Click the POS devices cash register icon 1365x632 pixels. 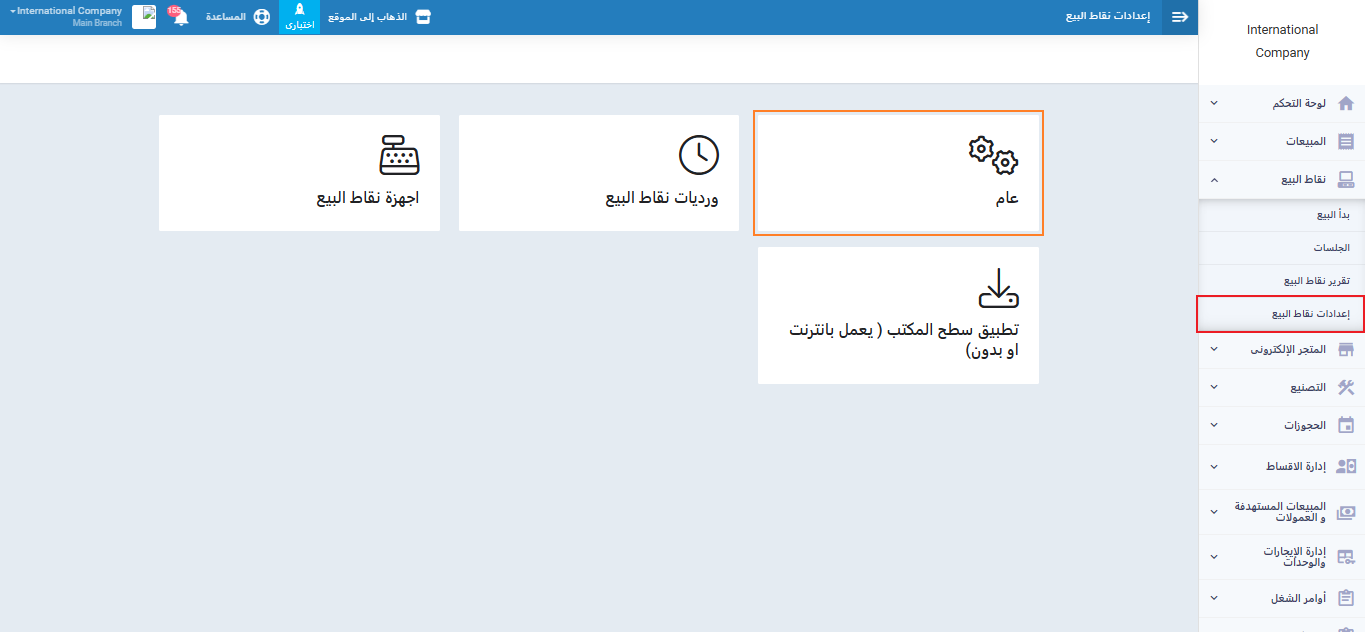(399, 156)
